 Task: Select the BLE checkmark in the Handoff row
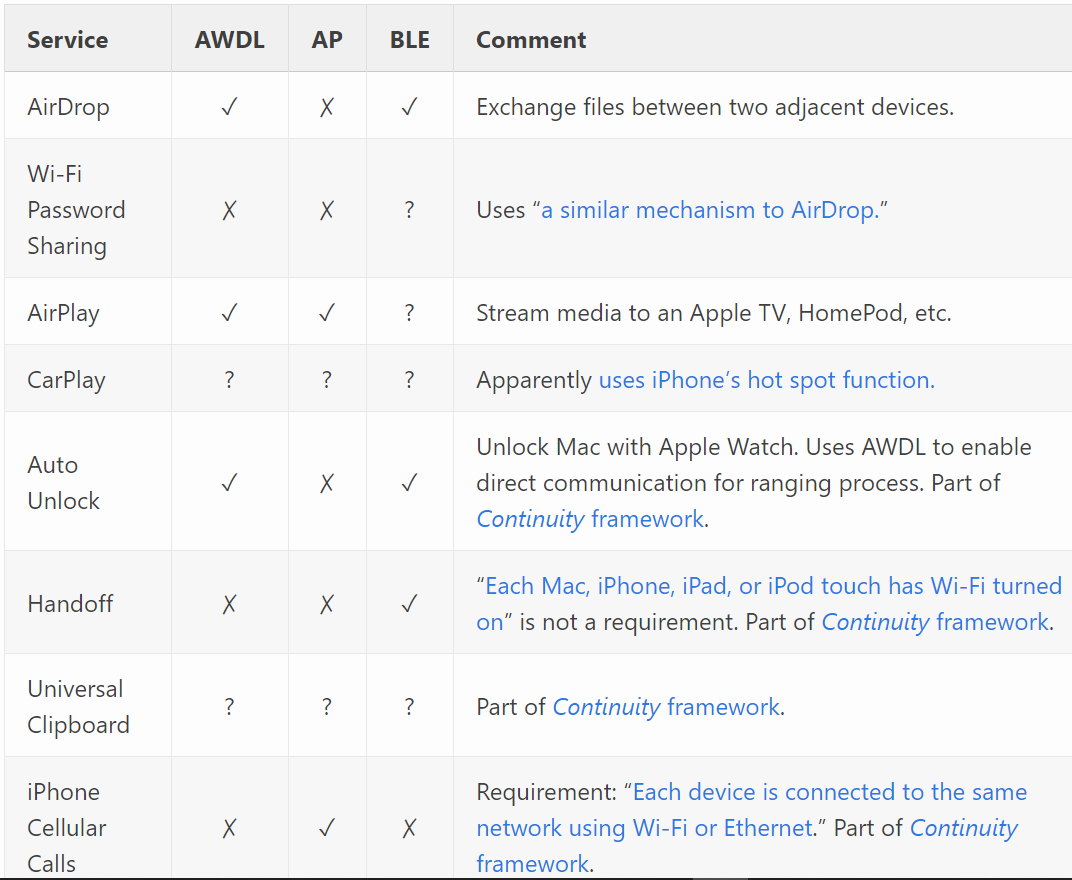(x=409, y=604)
